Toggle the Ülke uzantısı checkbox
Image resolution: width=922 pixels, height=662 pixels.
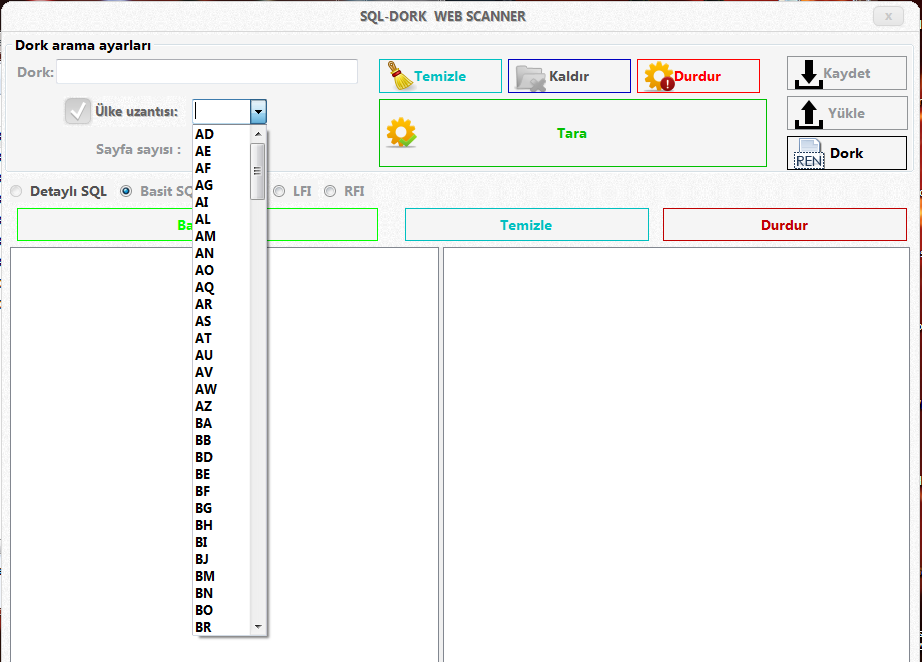78,111
